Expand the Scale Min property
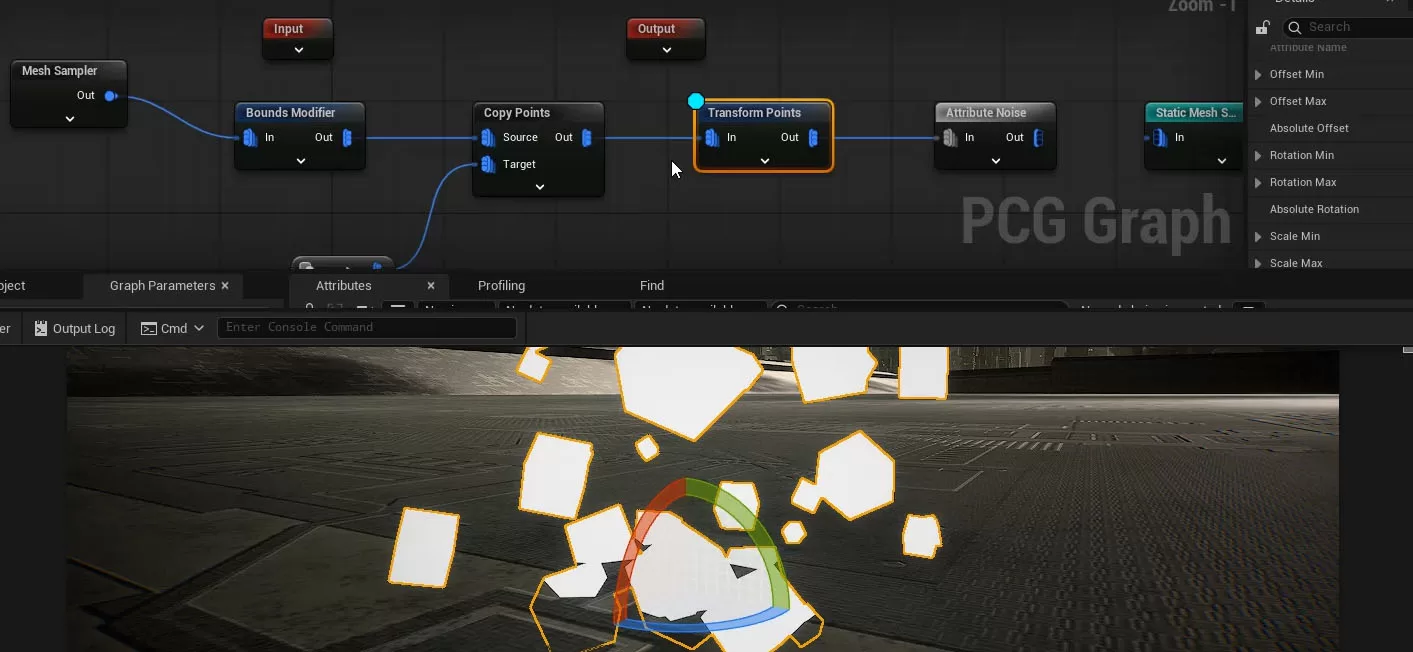This screenshot has height=652, width=1413. [x=1259, y=236]
